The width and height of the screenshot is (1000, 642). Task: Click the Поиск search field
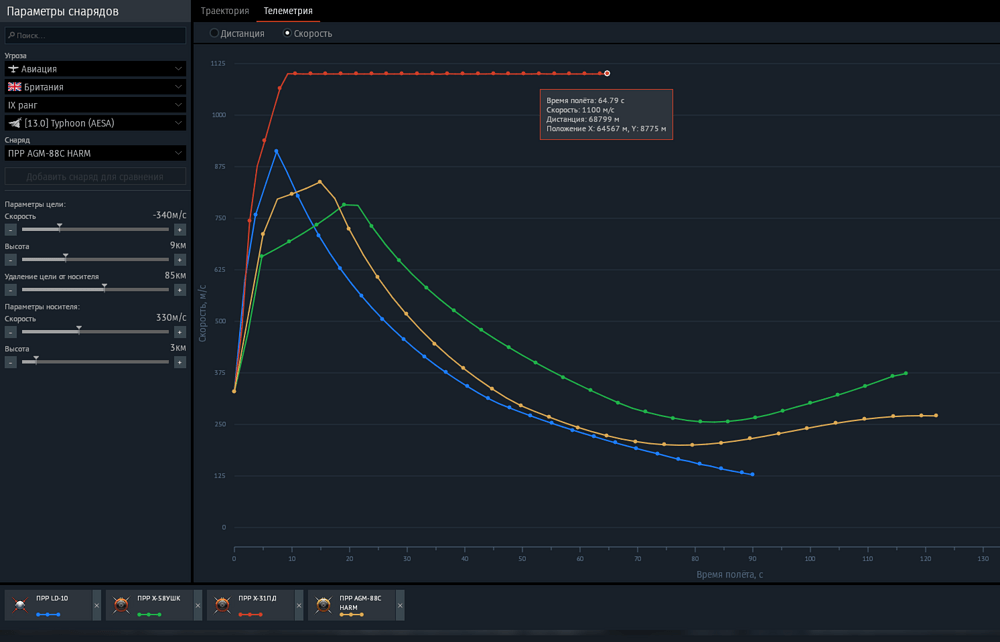pyautogui.click(x=96, y=35)
